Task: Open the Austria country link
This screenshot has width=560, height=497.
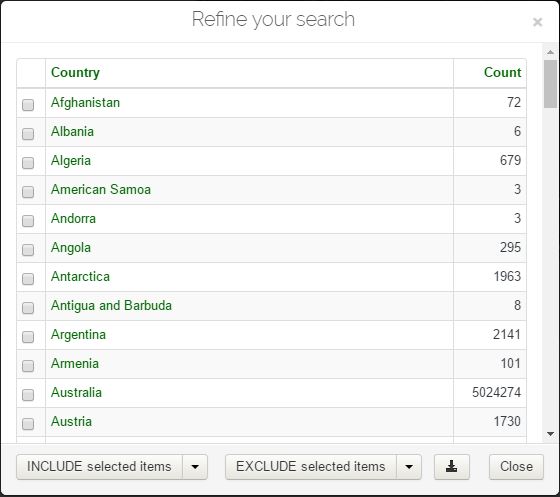Action: (x=71, y=422)
